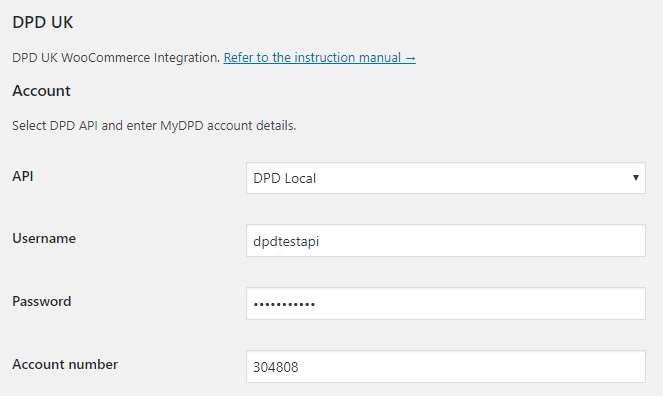Viewport: 663px width, 396px height.
Task: Select the 'DPD UK' page heading text
Action: pos(43,22)
